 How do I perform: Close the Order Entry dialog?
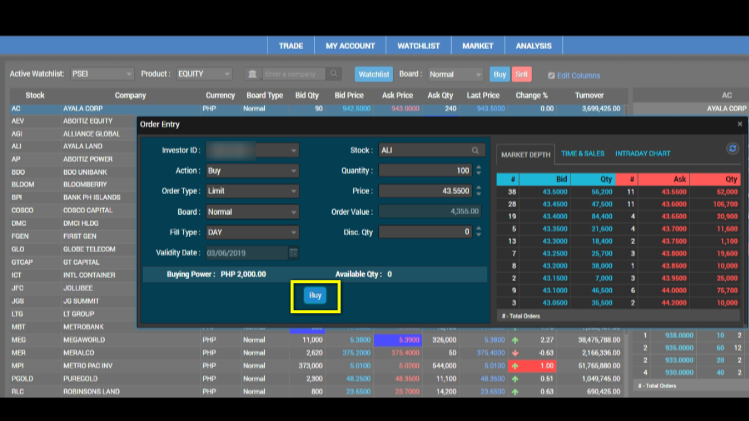(x=739, y=124)
